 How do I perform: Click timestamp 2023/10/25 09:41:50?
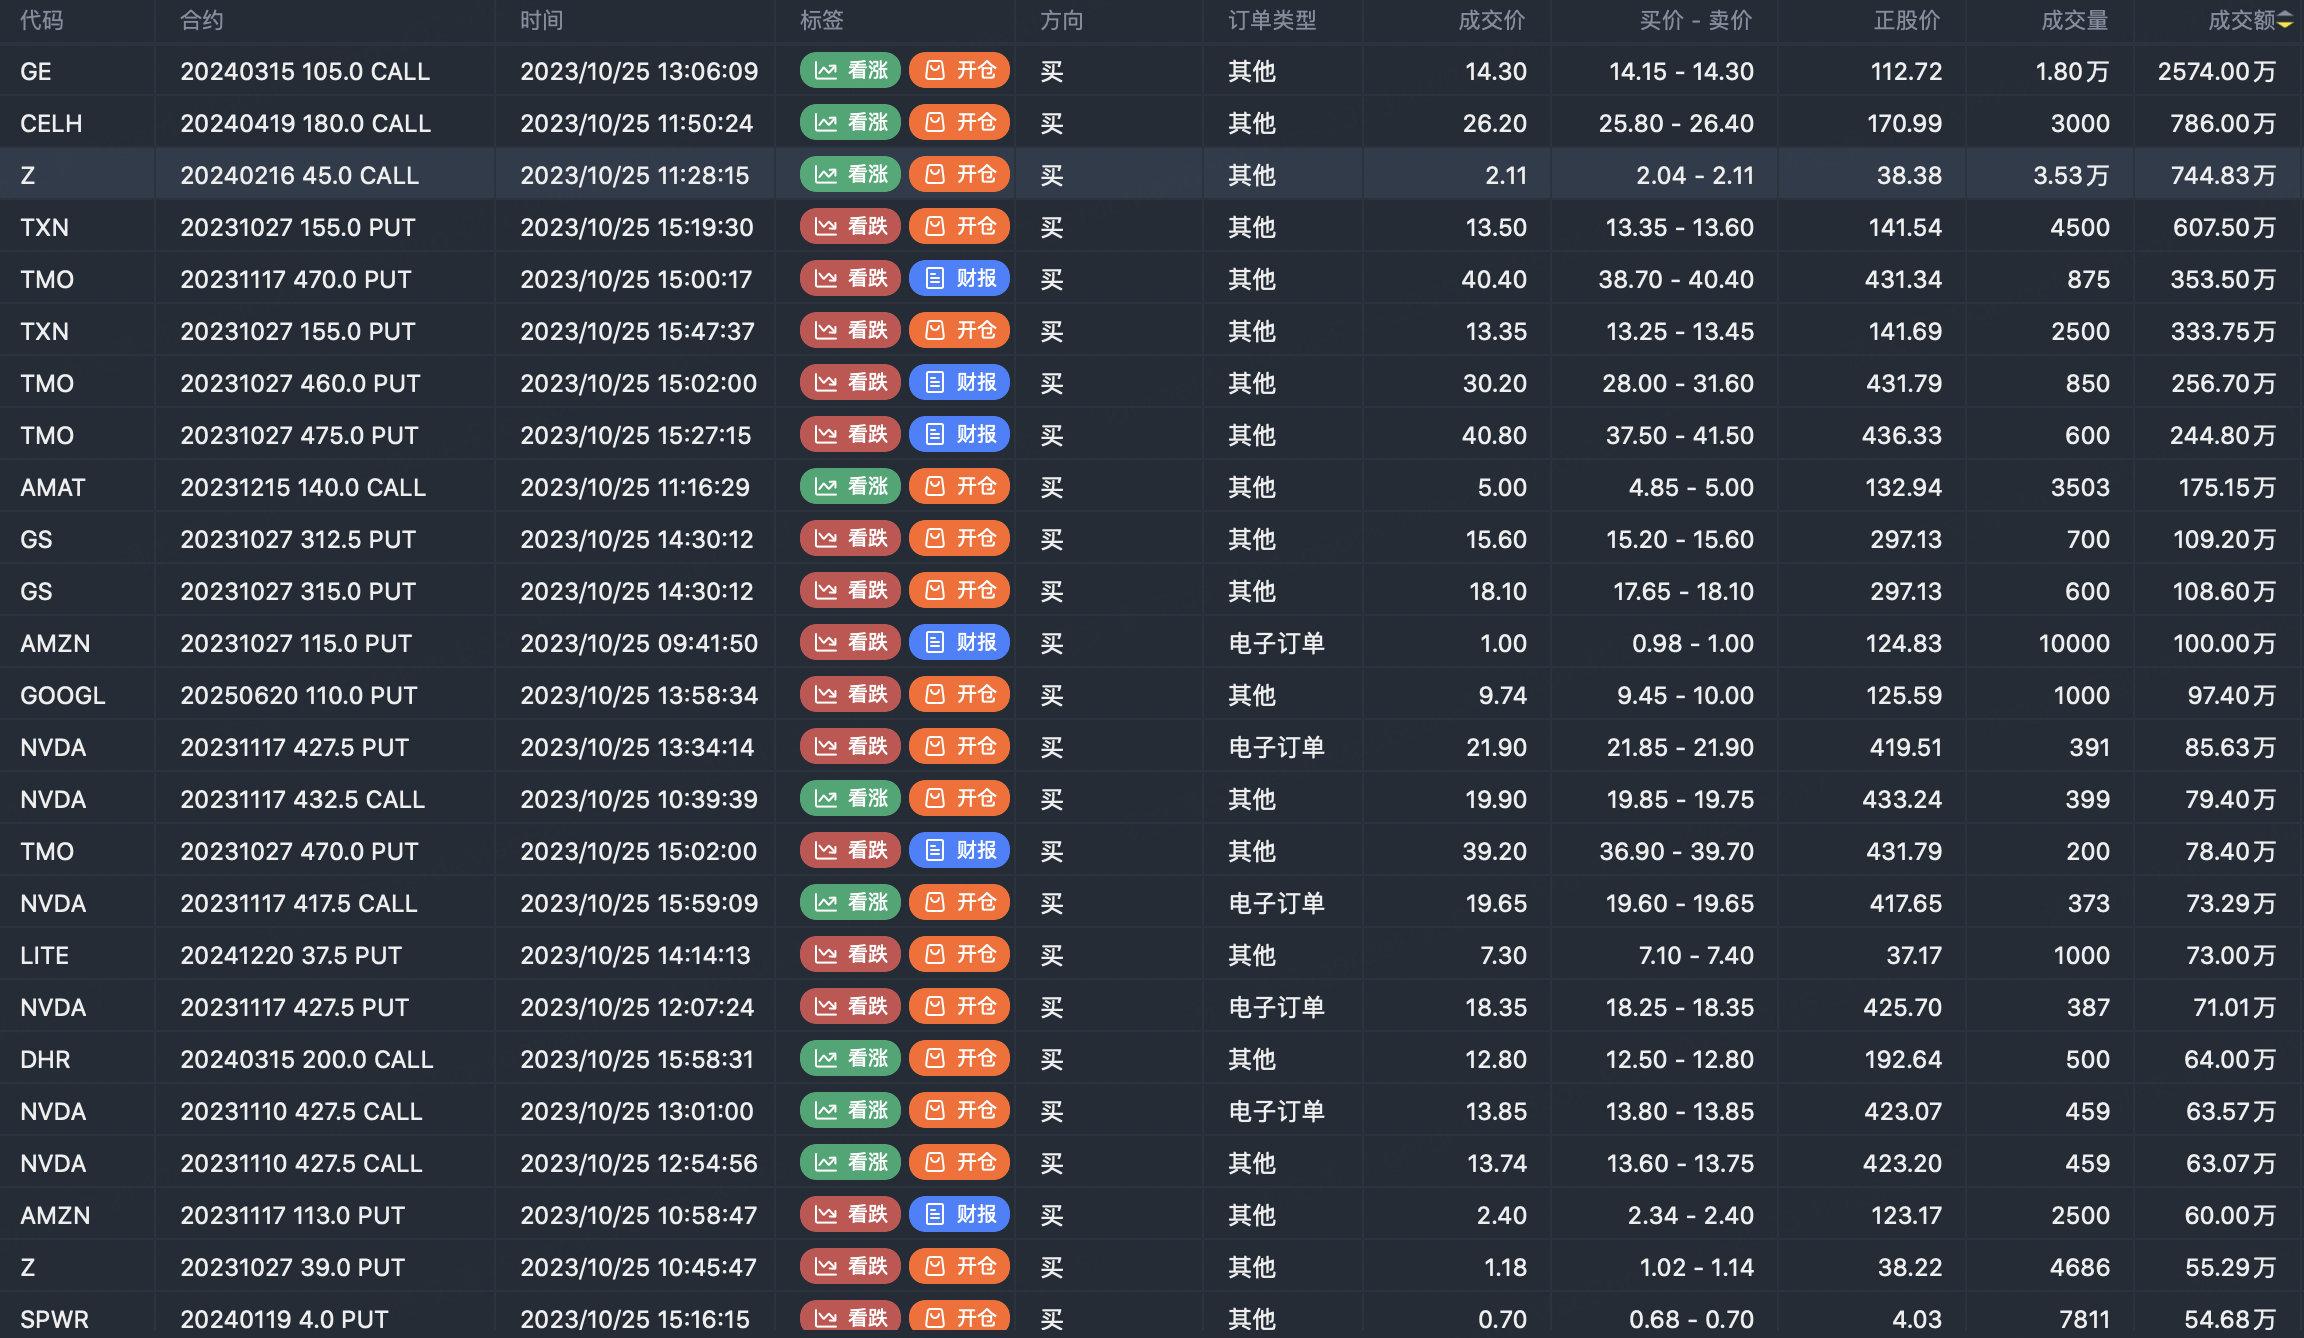pyautogui.click(x=639, y=644)
